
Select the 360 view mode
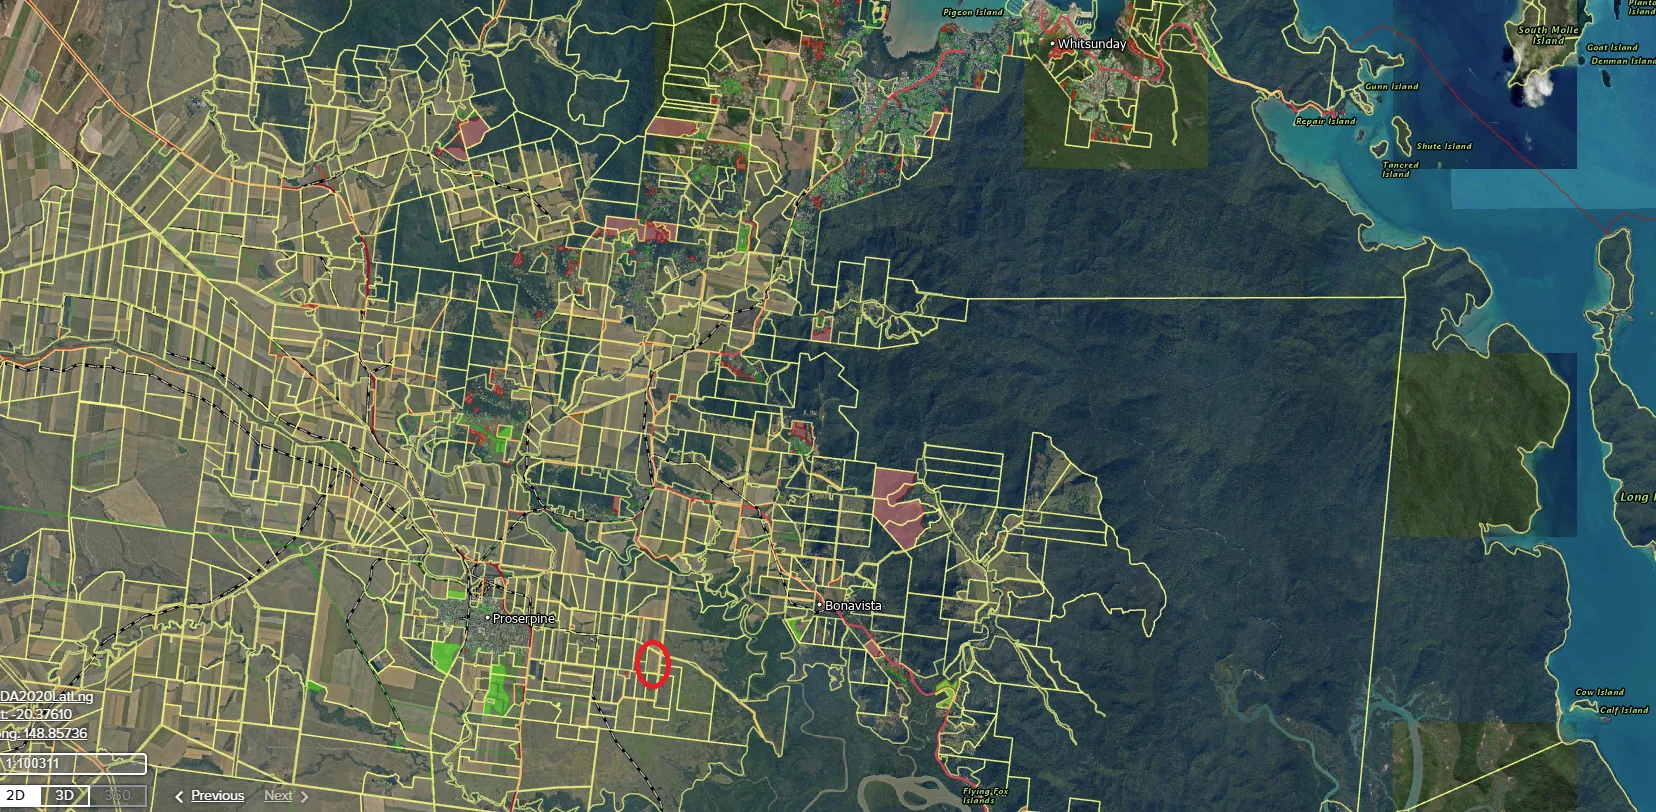pos(117,796)
